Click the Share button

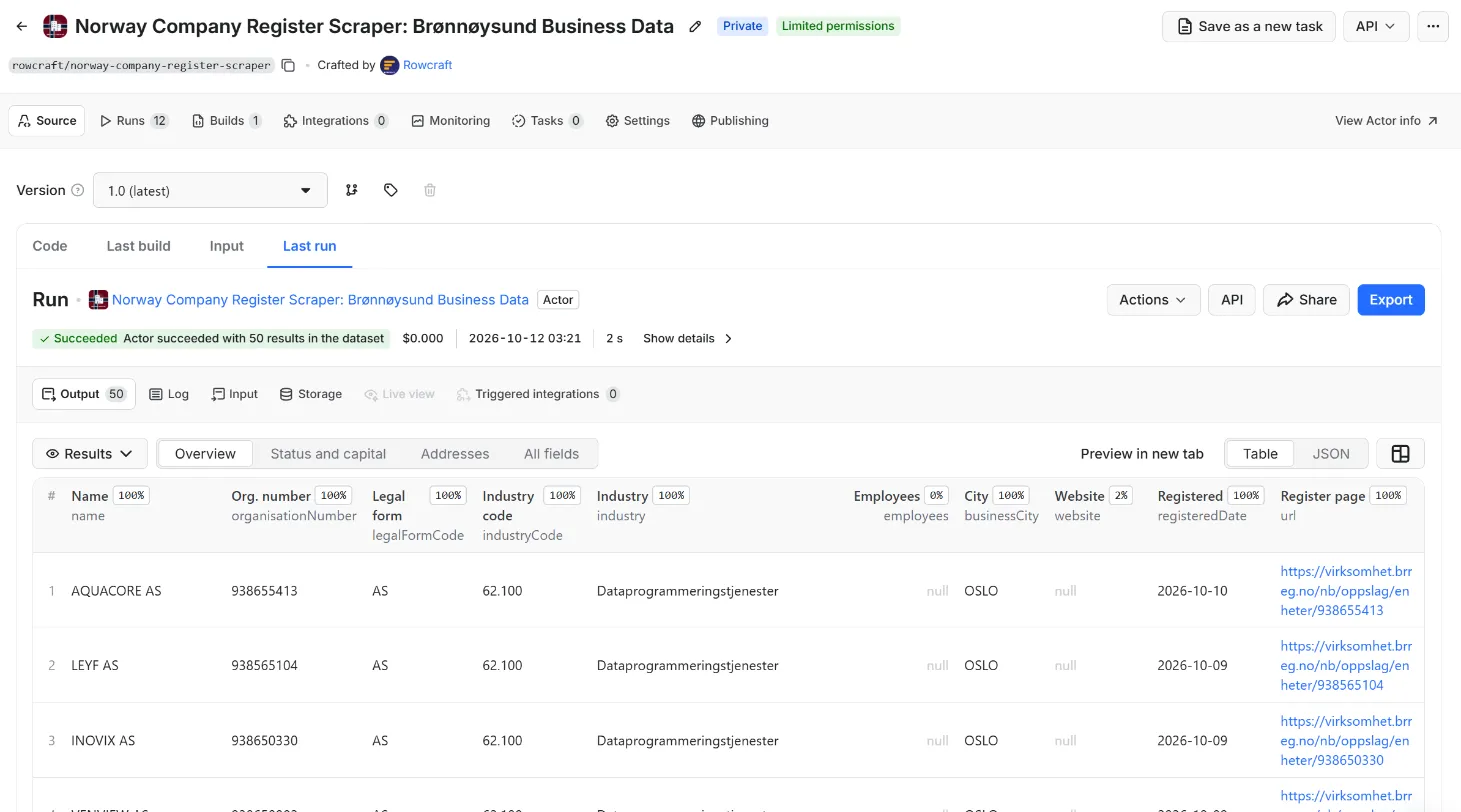click(1307, 300)
